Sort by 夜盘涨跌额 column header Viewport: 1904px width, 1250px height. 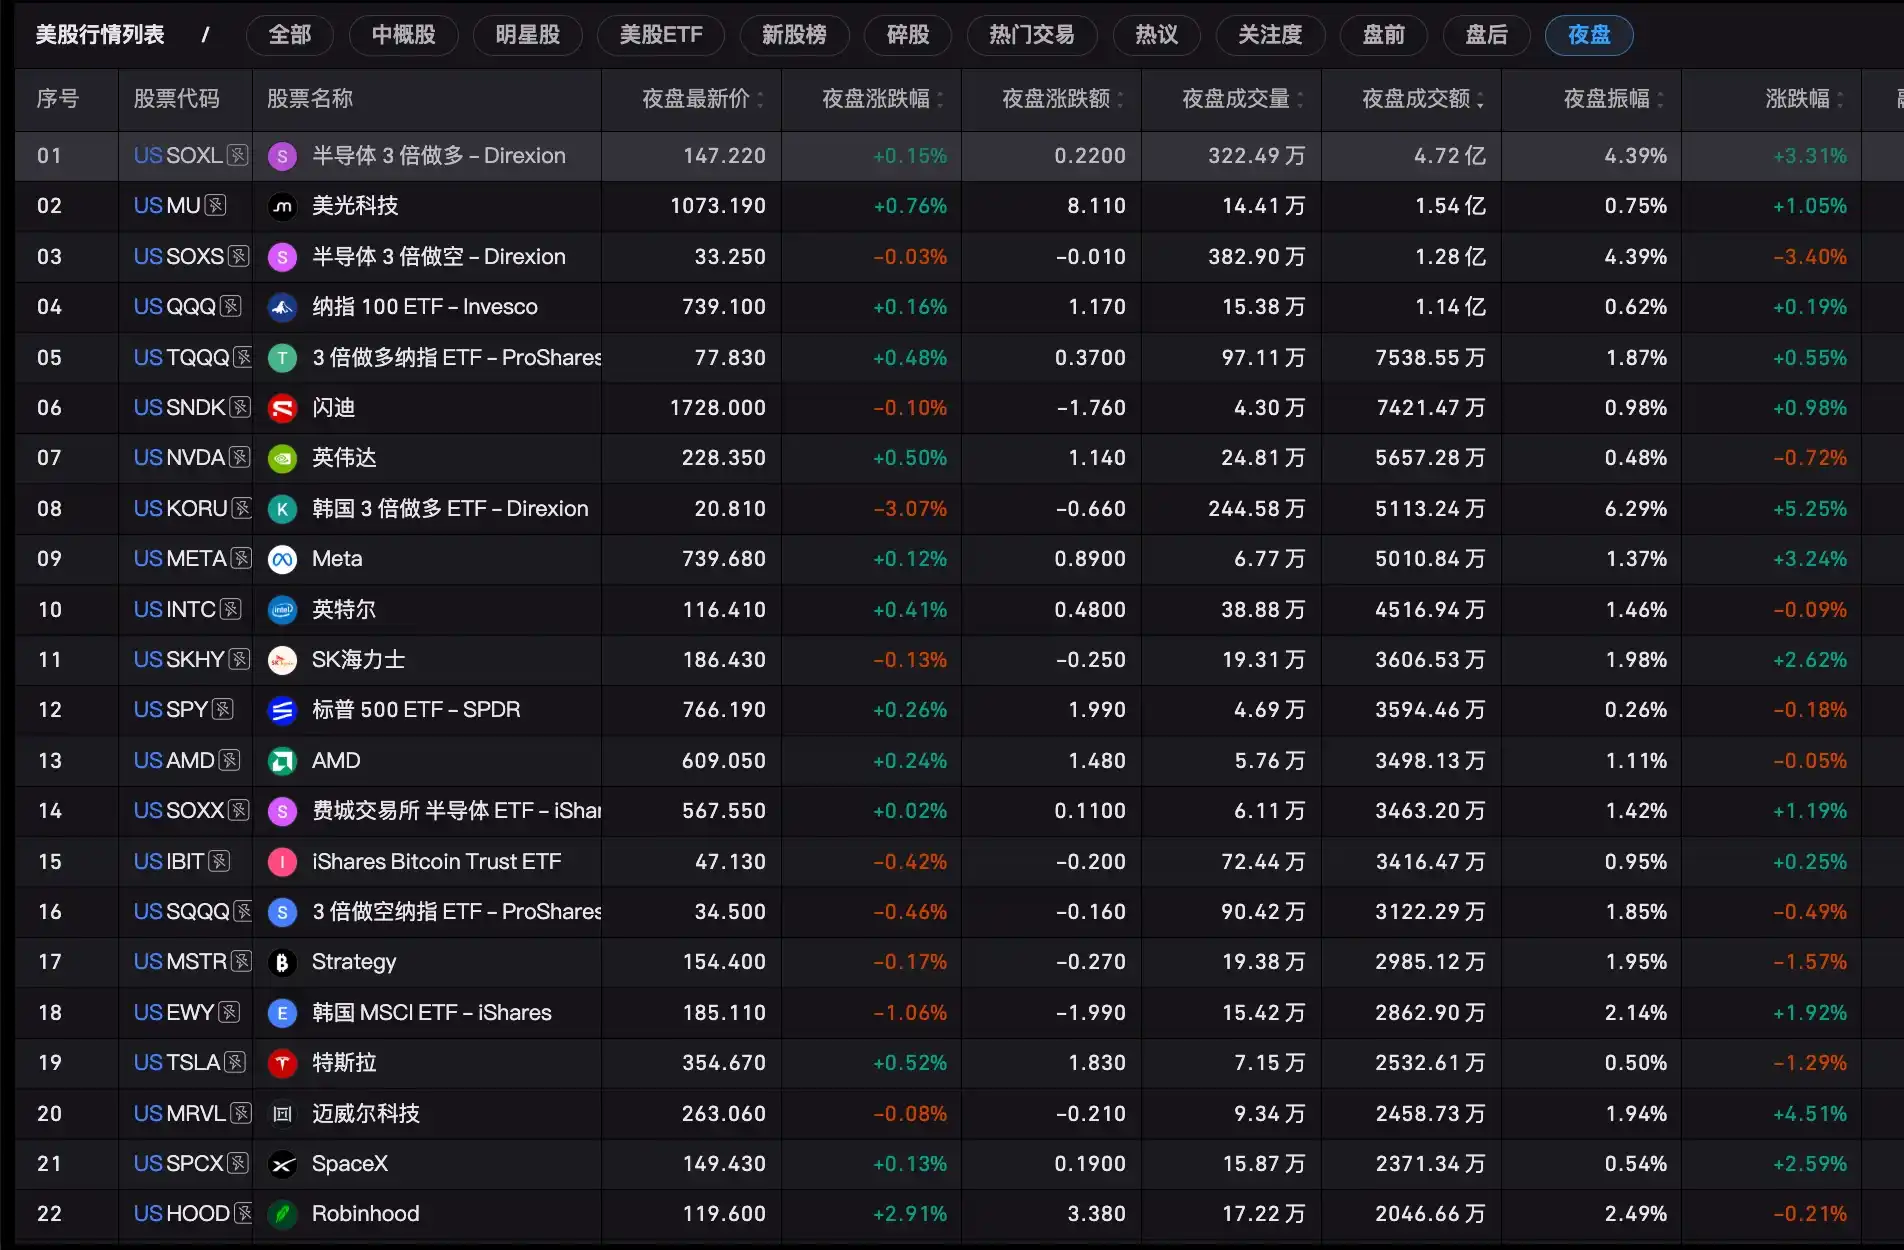(1062, 99)
